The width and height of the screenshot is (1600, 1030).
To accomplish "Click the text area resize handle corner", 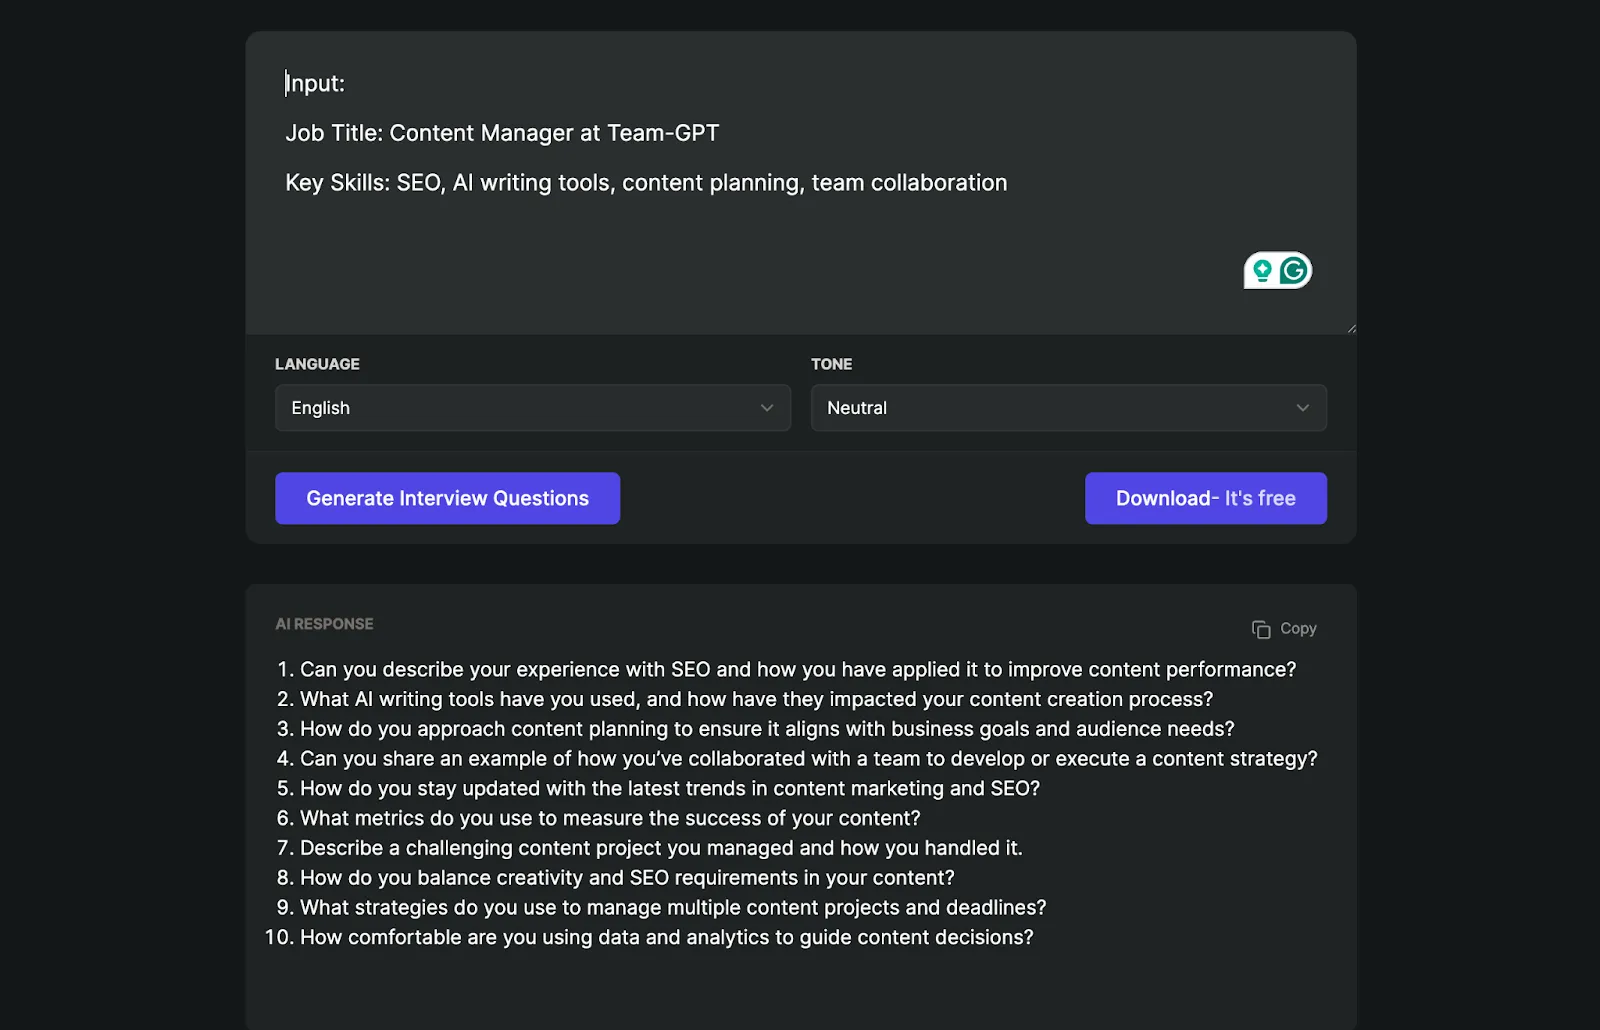I will click(1351, 328).
